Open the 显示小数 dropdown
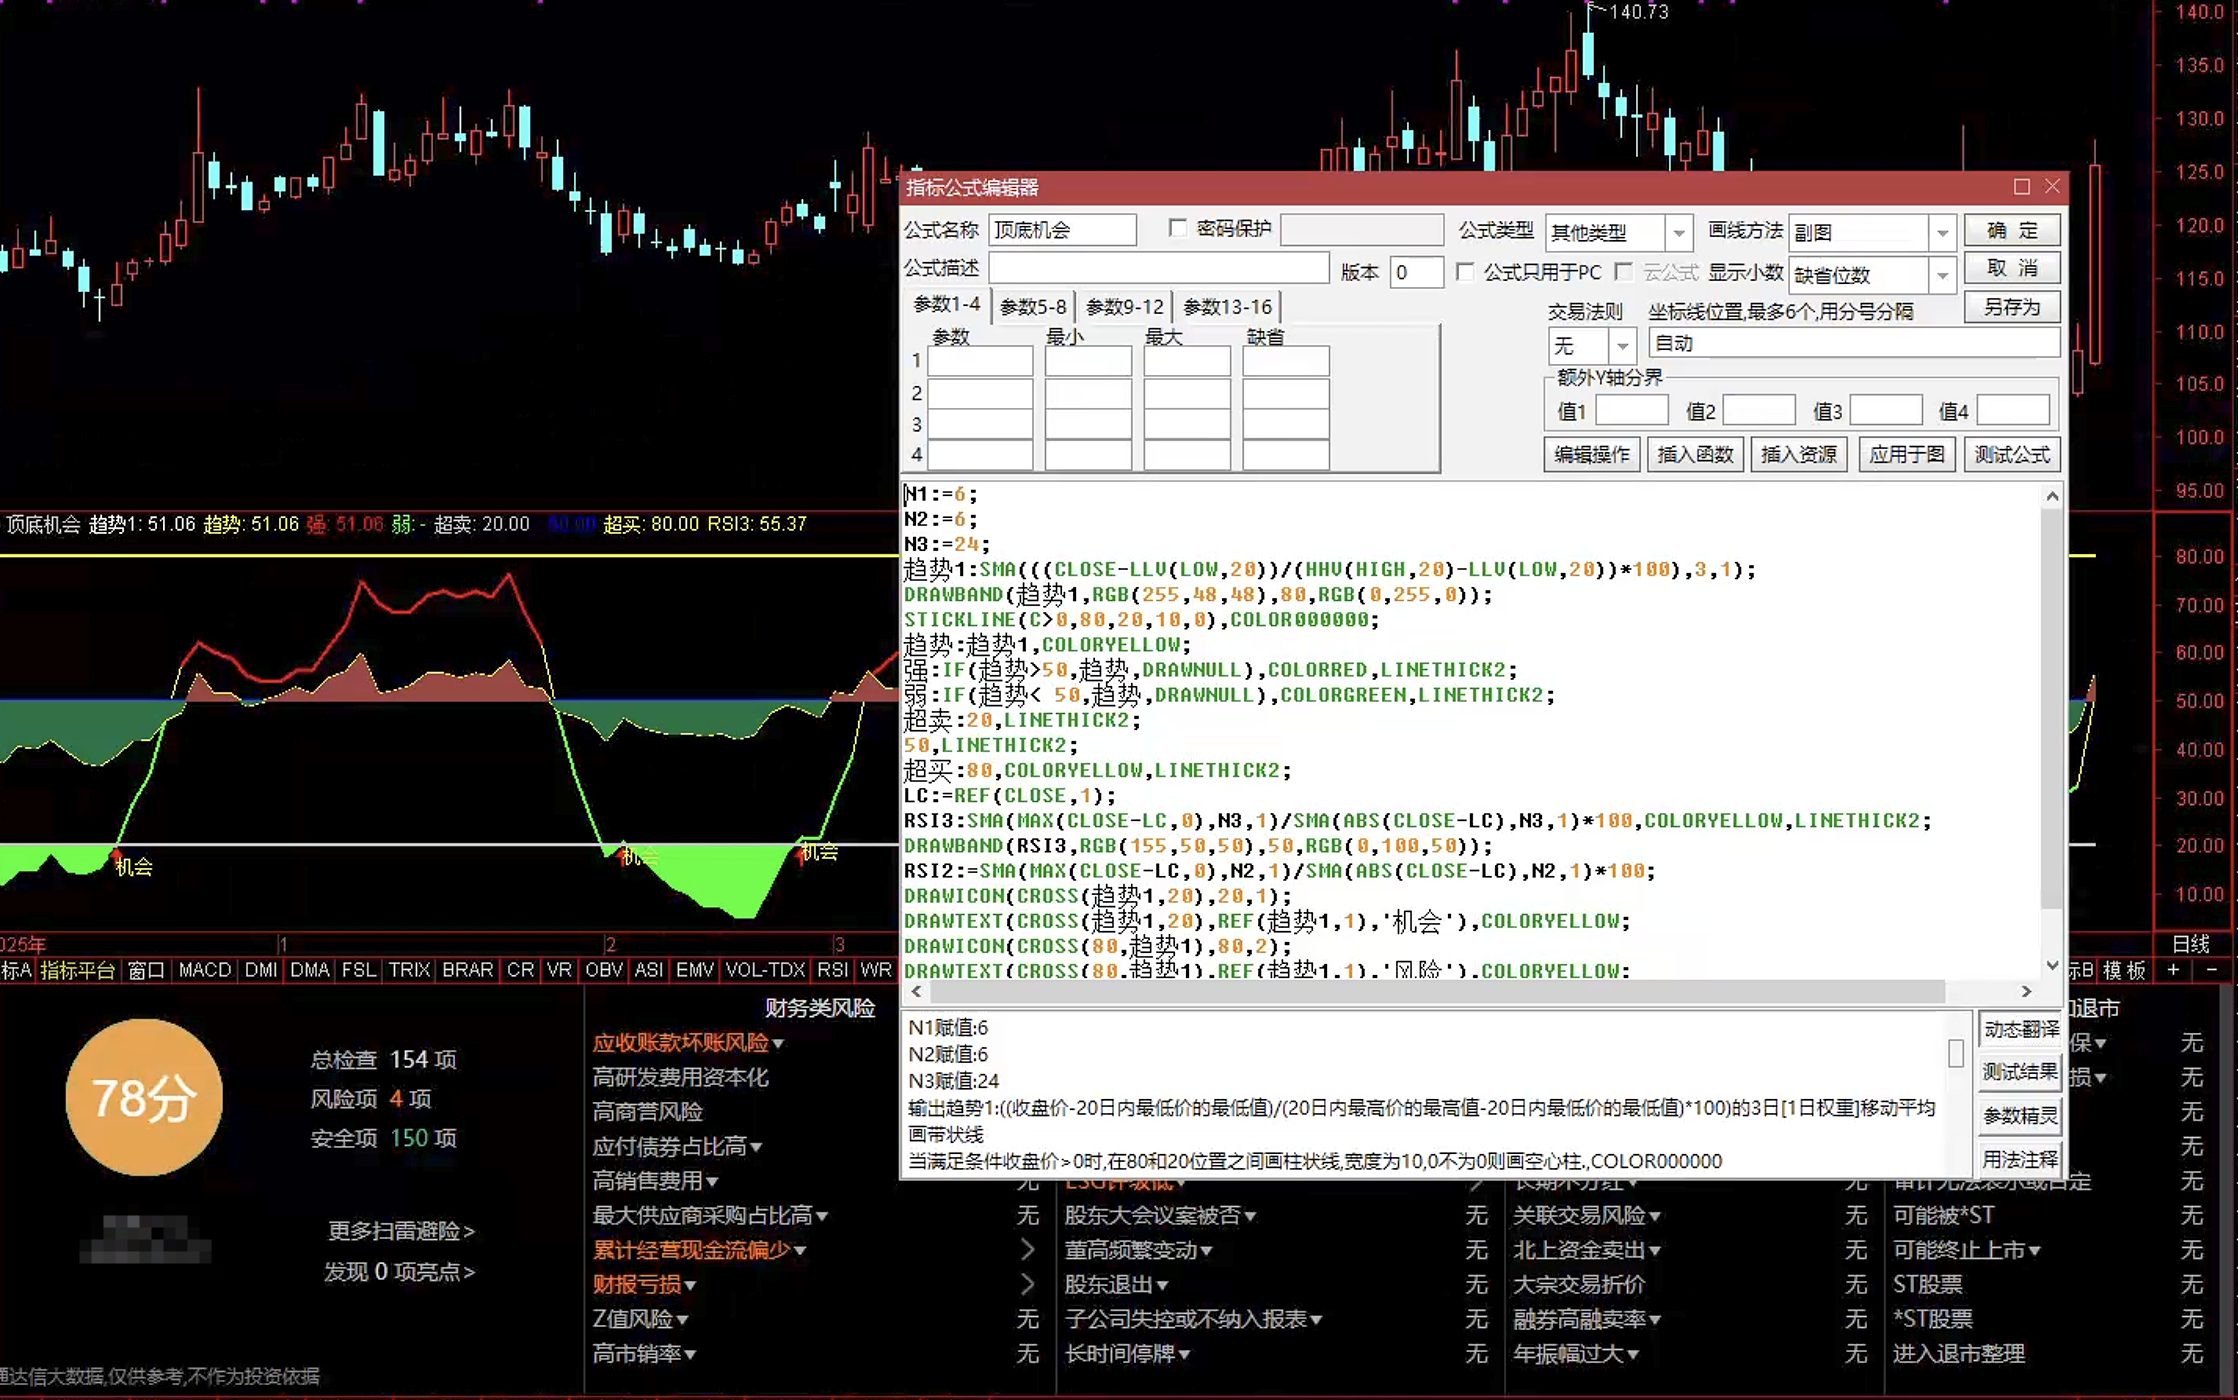The image size is (2238, 1400). pyautogui.click(x=1942, y=275)
